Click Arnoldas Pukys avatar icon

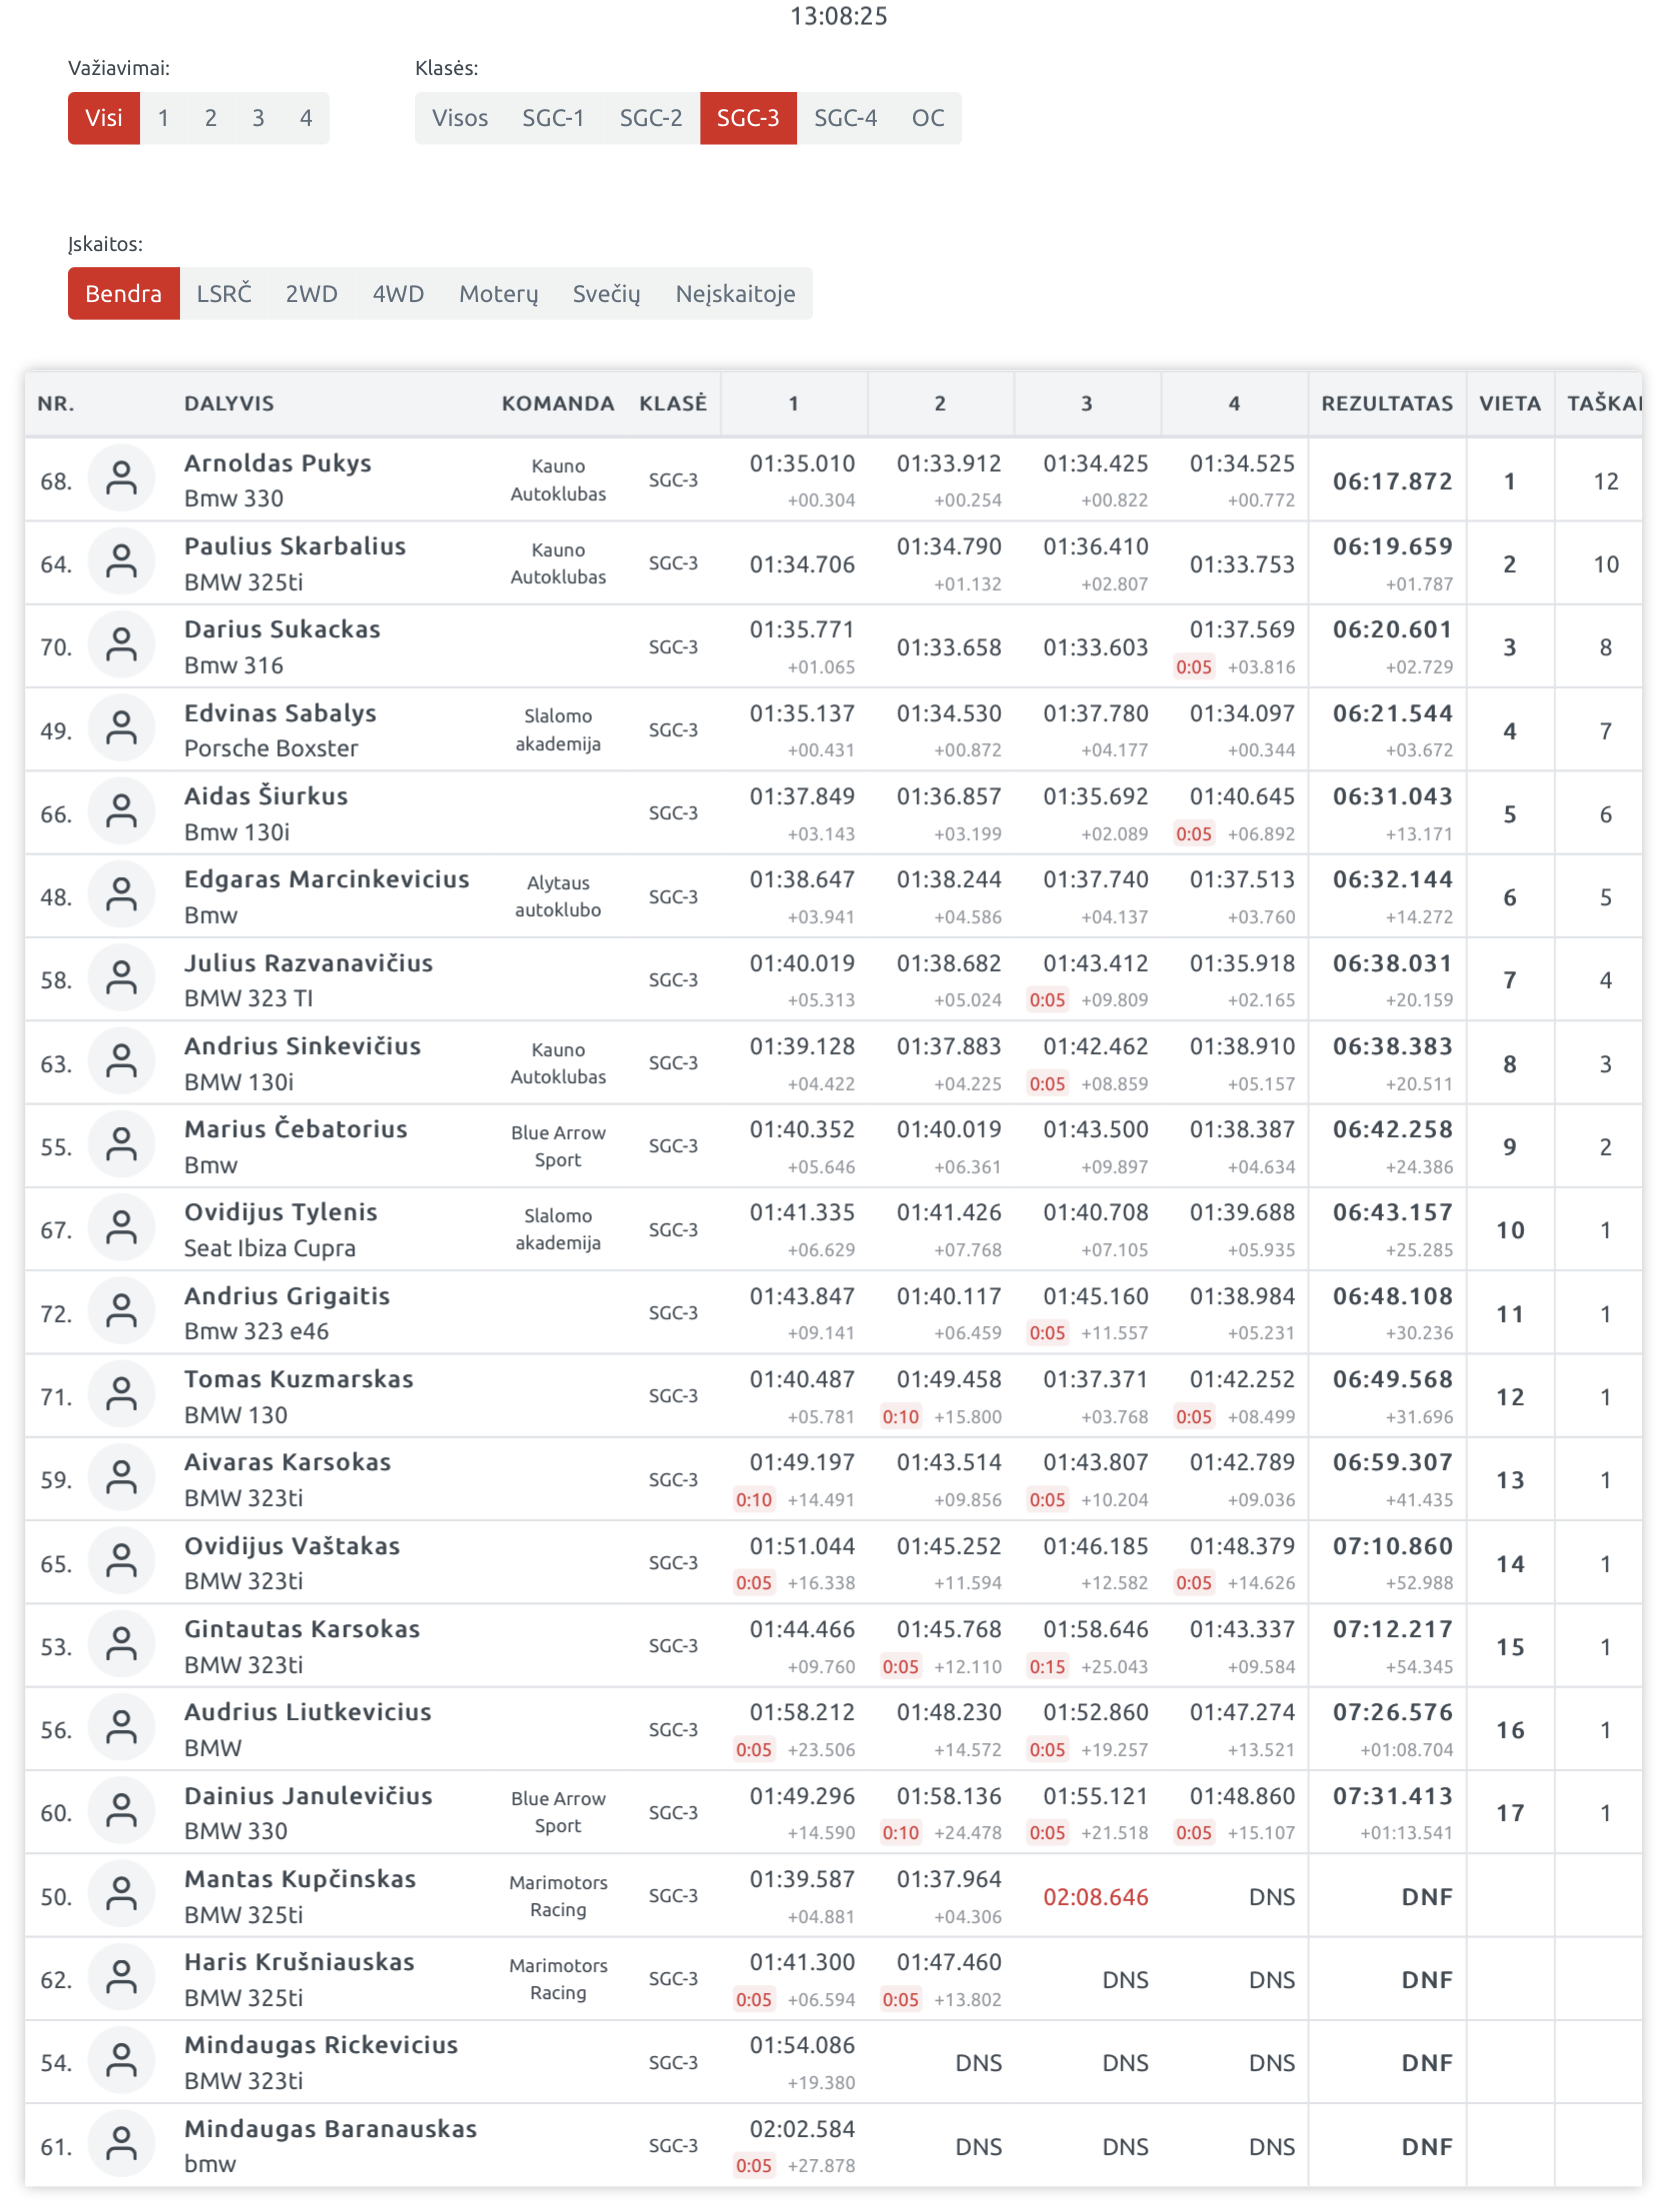tap(121, 479)
